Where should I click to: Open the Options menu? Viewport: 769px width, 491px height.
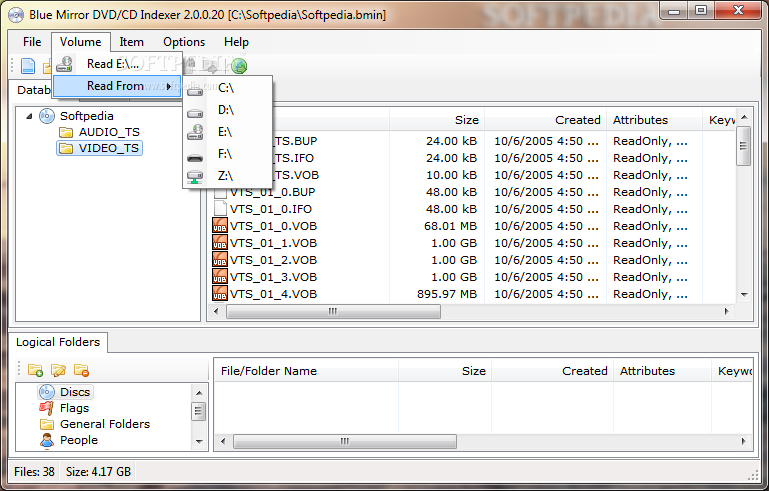coord(184,42)
